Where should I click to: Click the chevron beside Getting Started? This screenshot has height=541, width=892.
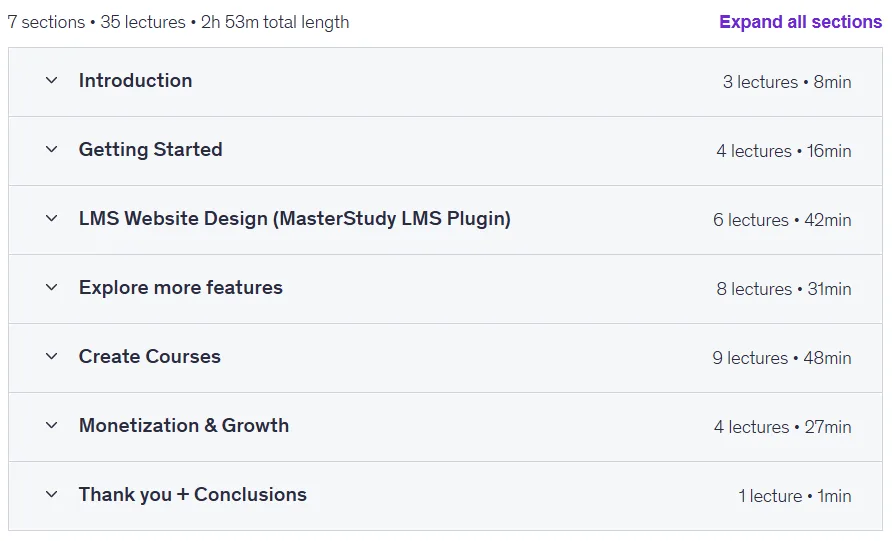51,150
